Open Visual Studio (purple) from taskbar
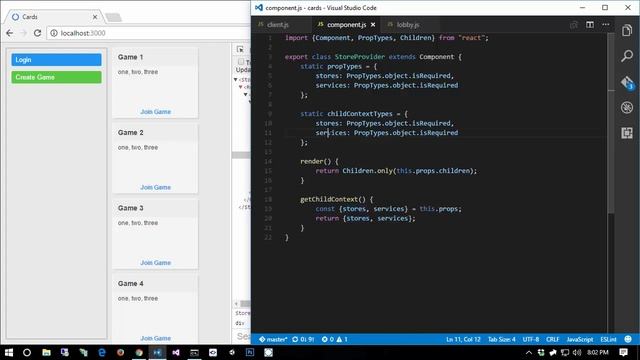The height and width of the screenshot is (360, 640). [x=176, y=352]
